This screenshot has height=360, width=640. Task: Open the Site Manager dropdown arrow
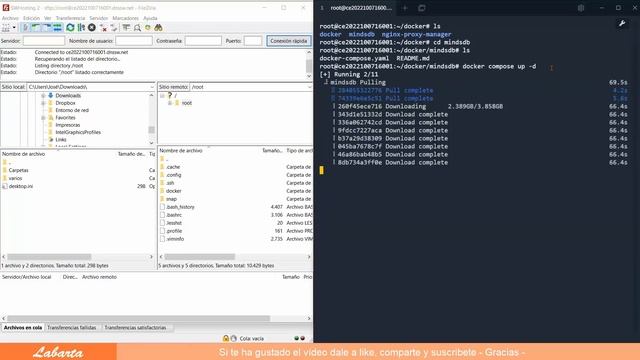(x=14, y=28)
